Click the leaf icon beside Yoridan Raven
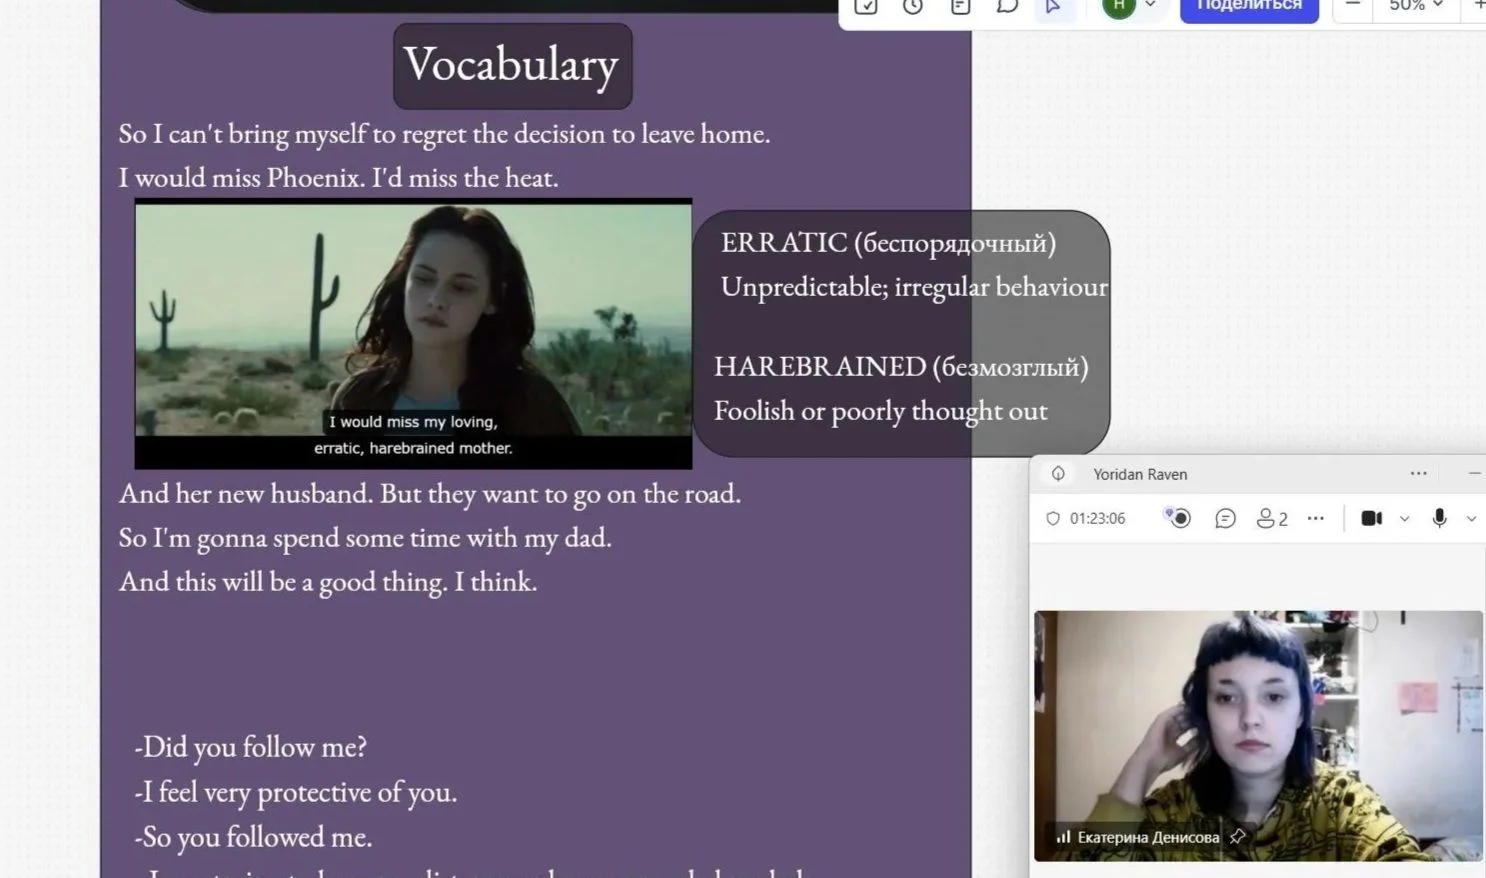The width and height of the screenshot is (1486, 878). point(1058,474)
